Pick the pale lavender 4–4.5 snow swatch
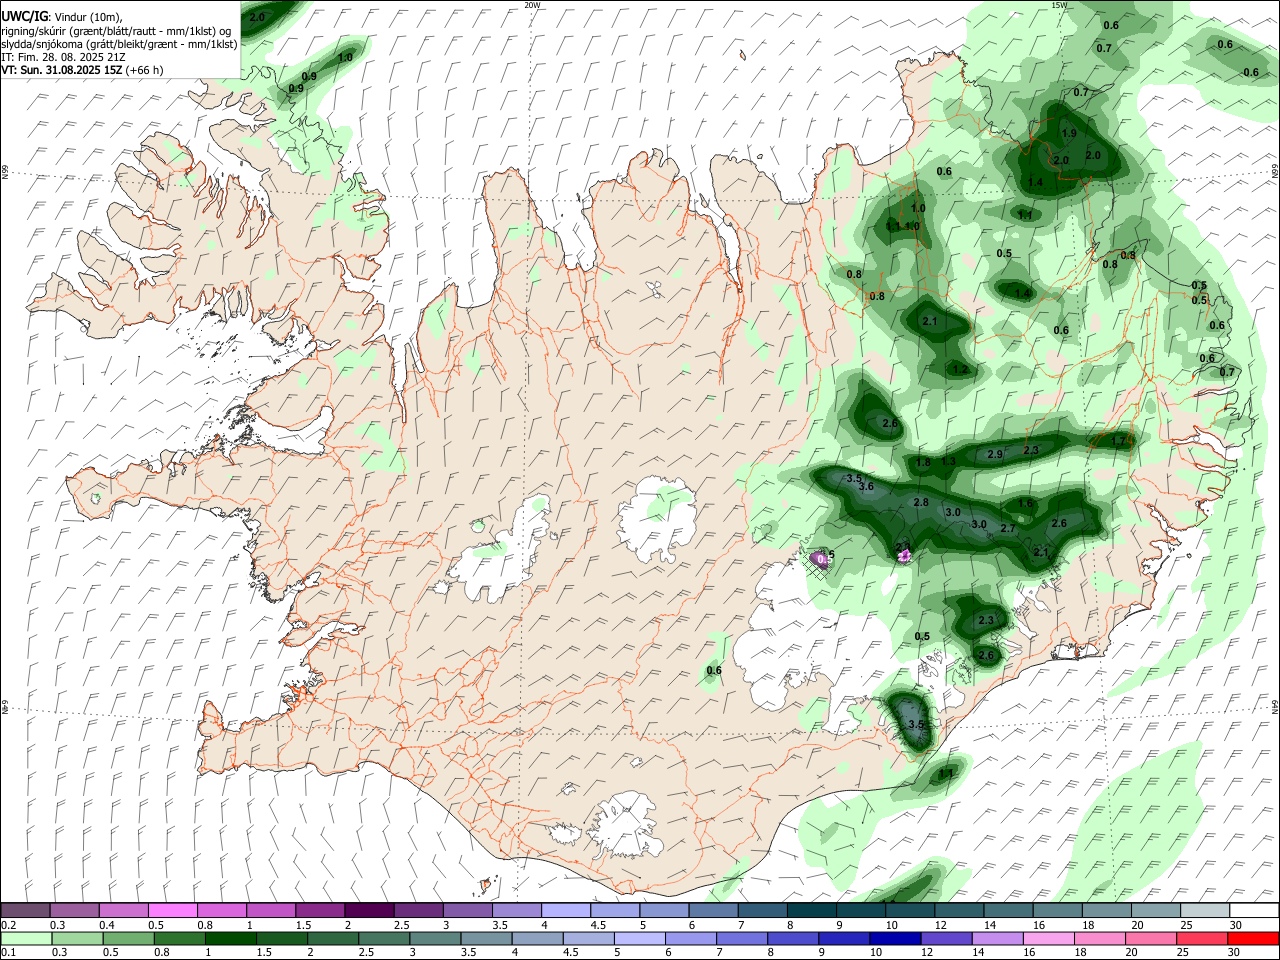 [x=566, y=911]
